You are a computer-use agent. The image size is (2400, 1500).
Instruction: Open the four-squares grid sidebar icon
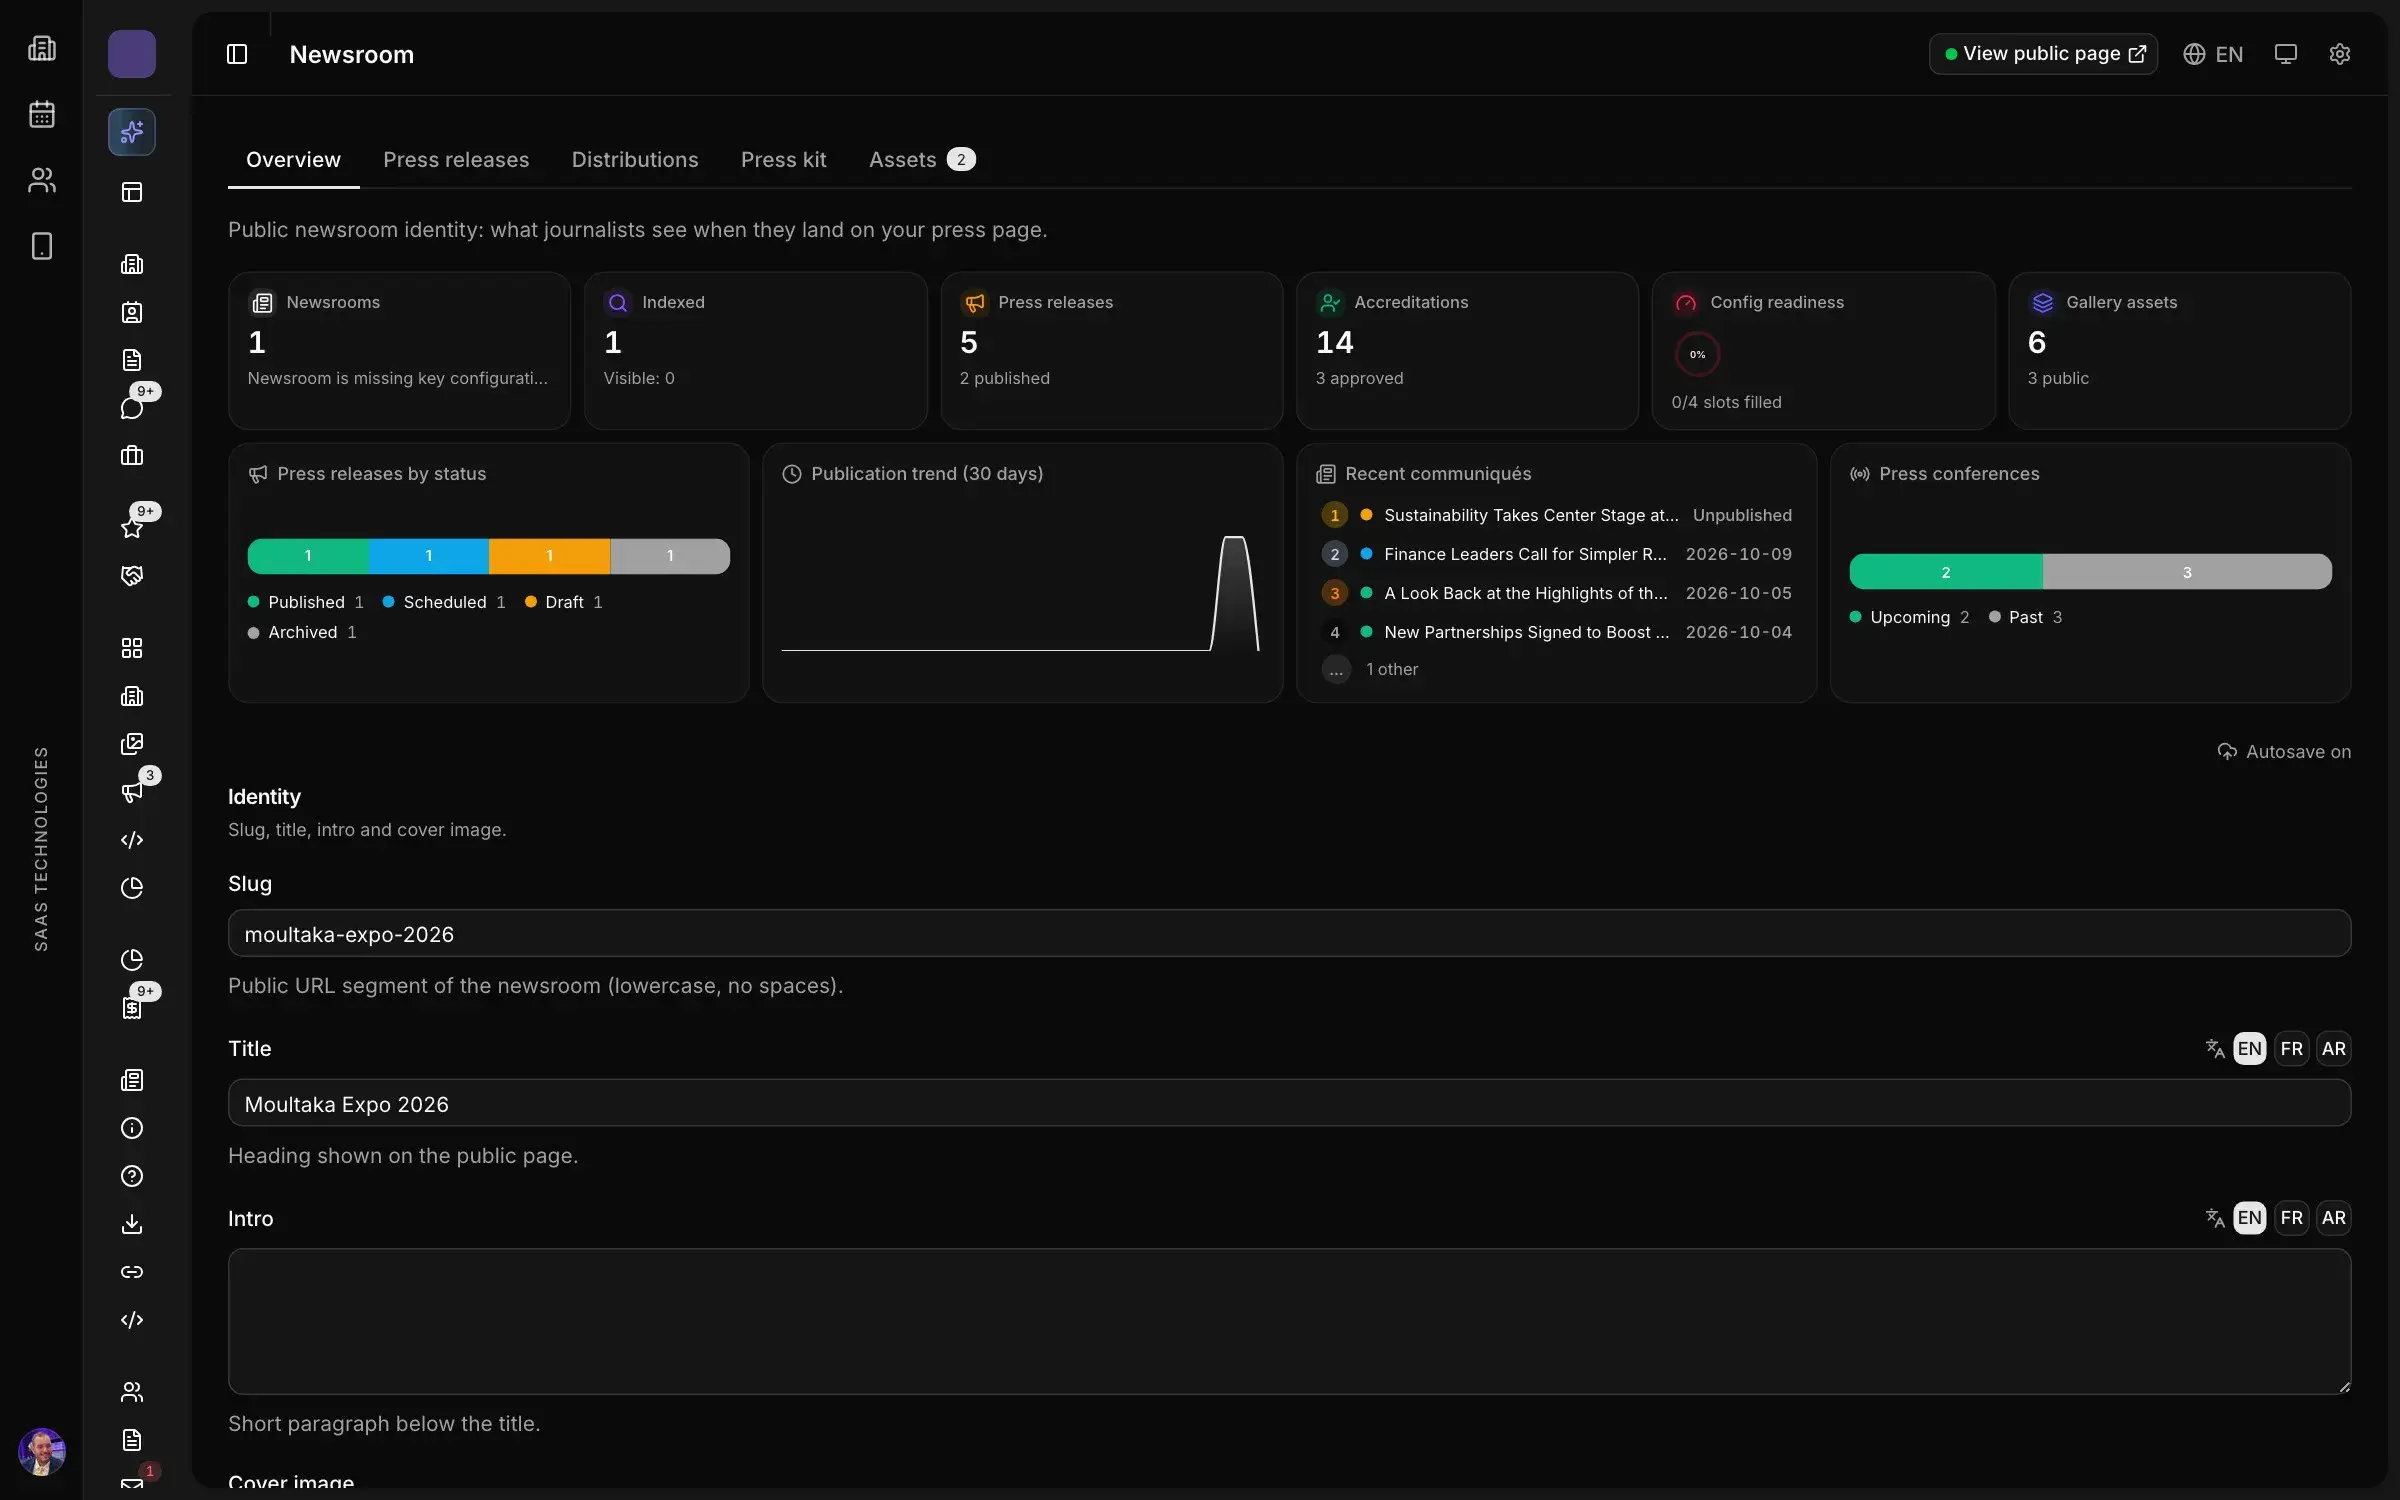click(x=132, y=648)
